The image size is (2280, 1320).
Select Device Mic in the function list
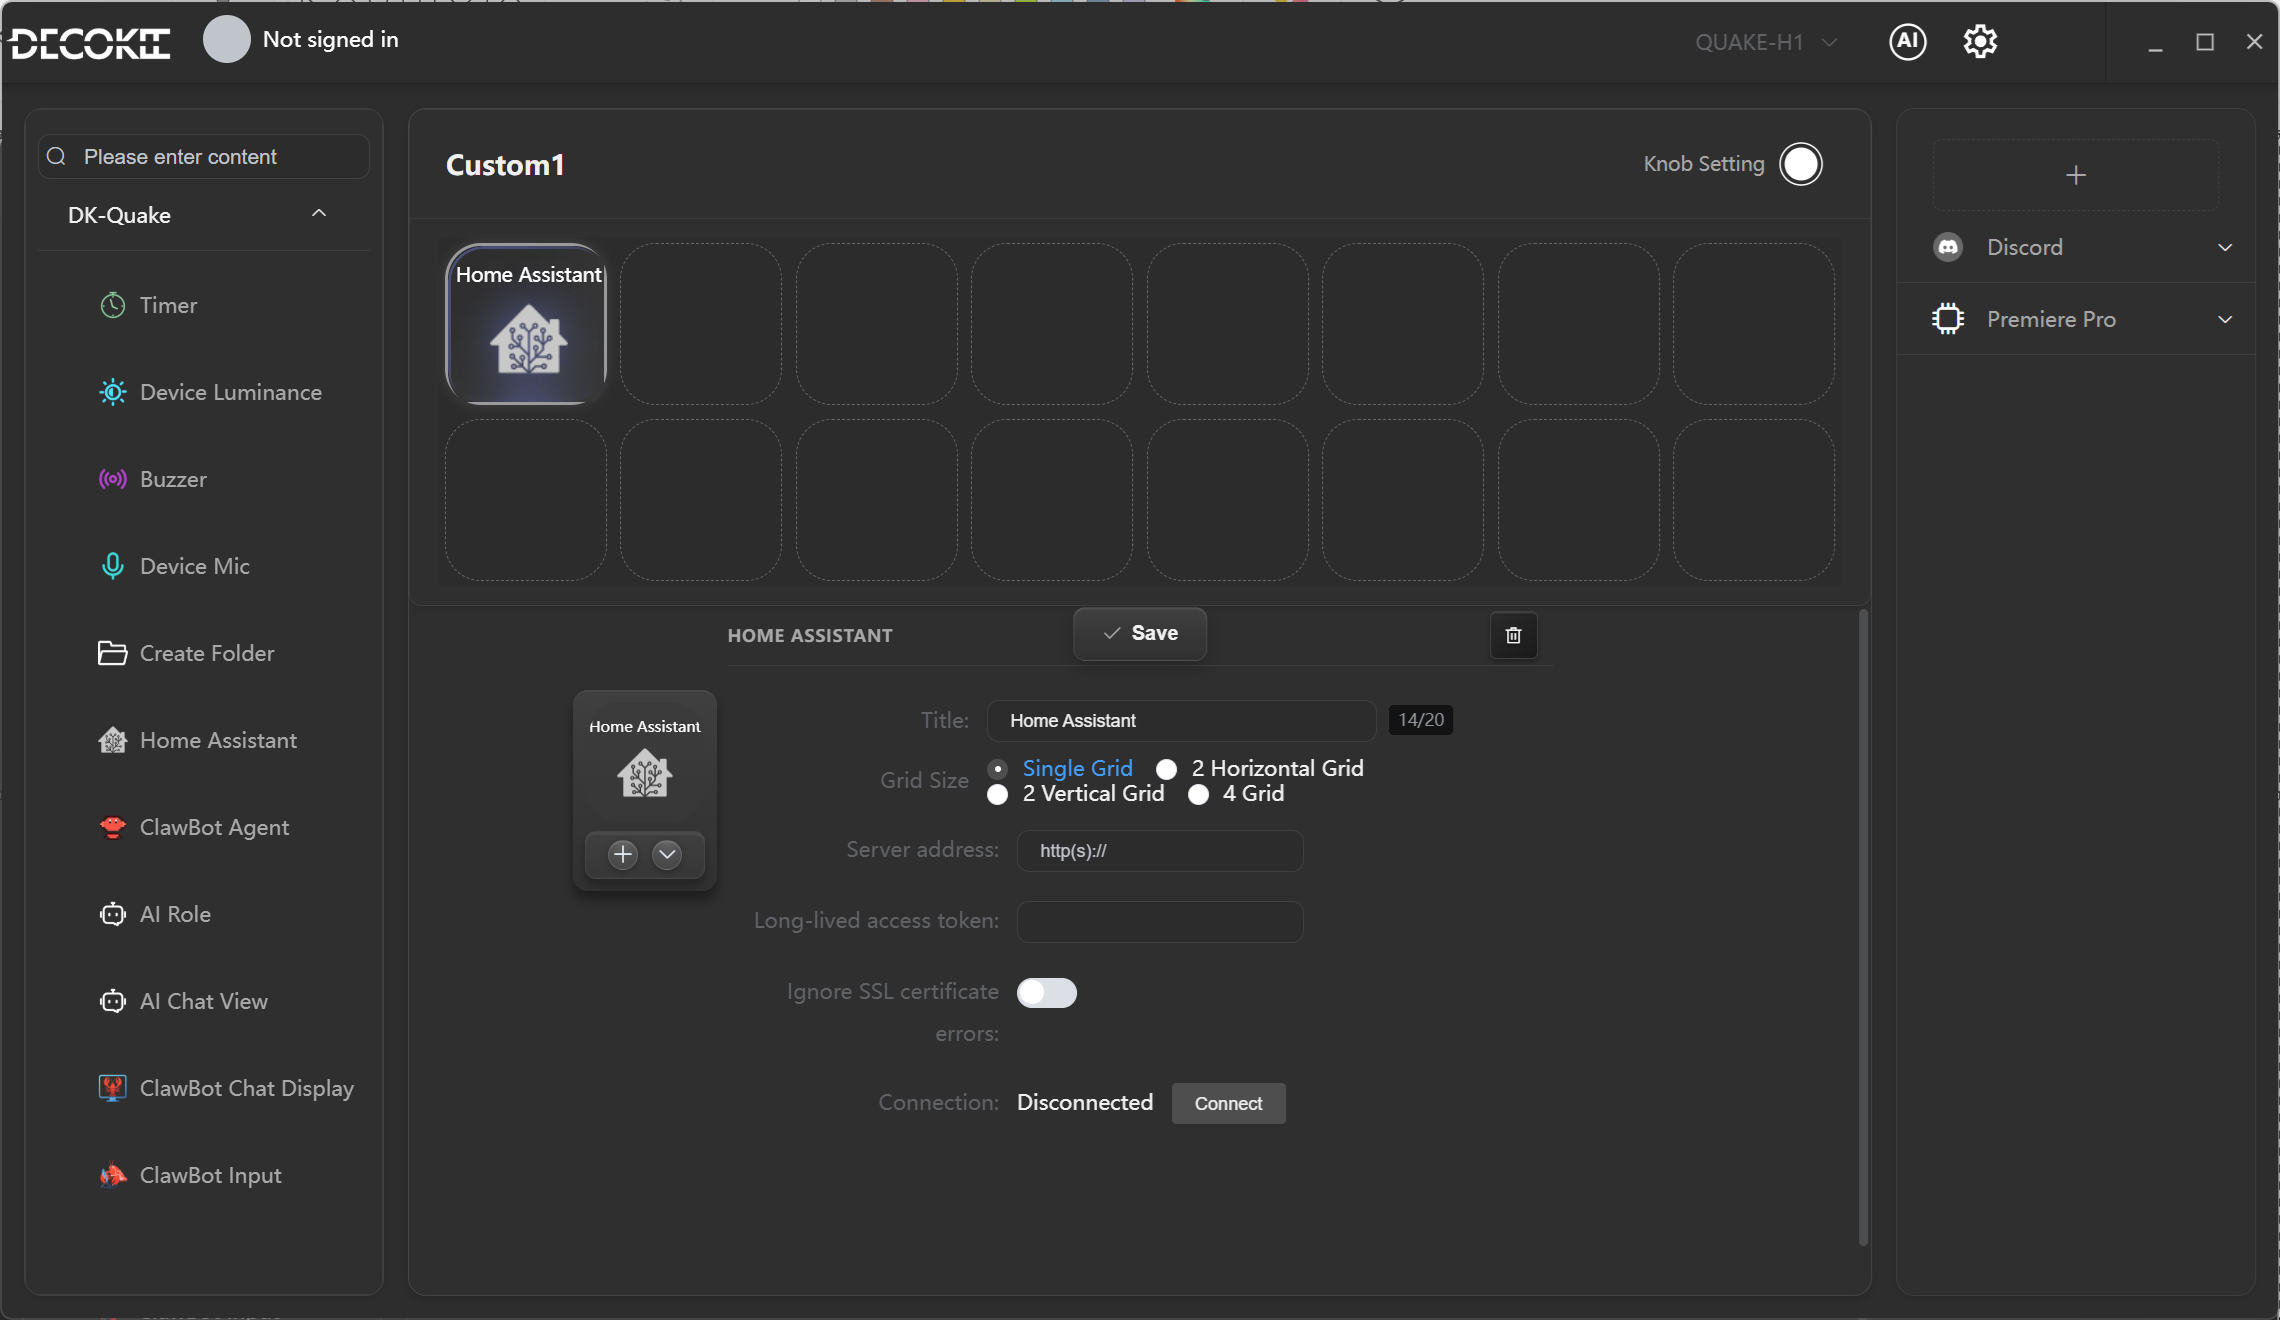tap(195, 566)
